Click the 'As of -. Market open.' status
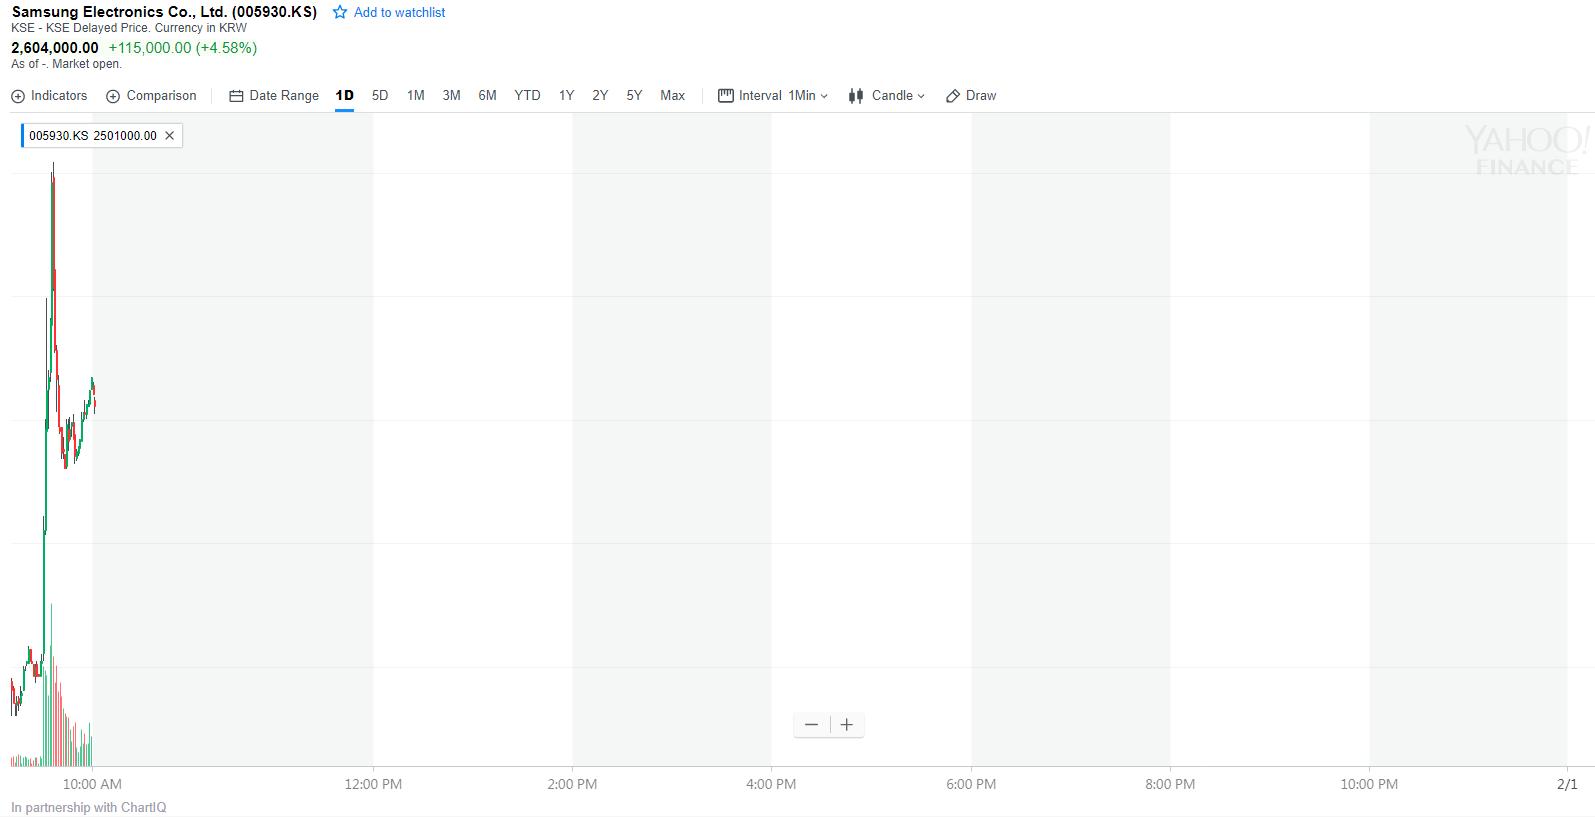 [67, 64]
